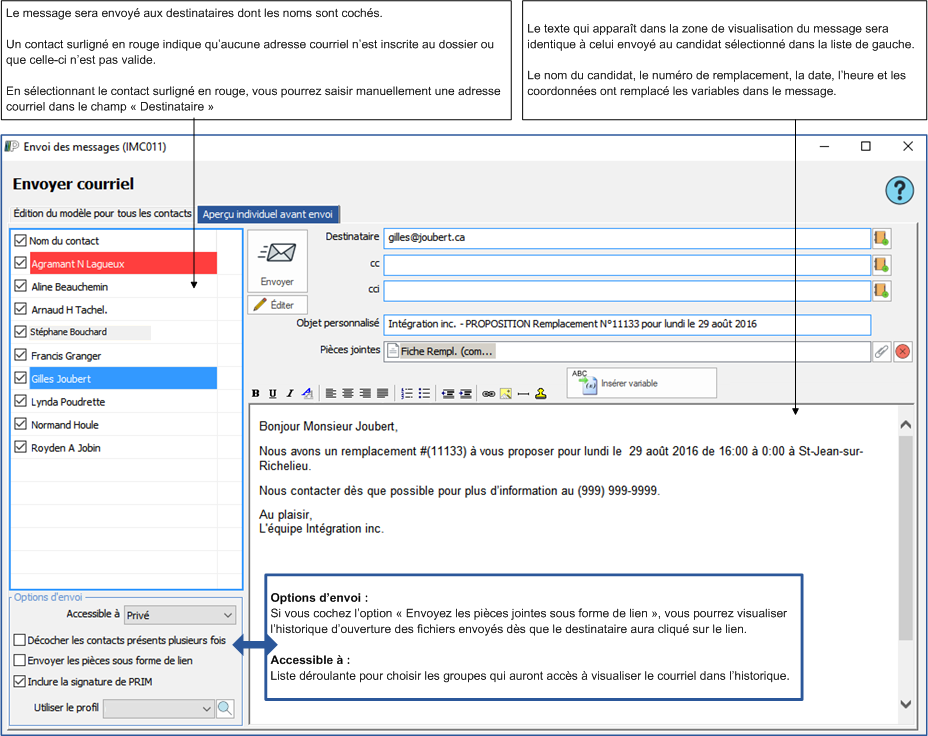Open help with the question mark icon
The image size is (928, 736).
(900, 191)
